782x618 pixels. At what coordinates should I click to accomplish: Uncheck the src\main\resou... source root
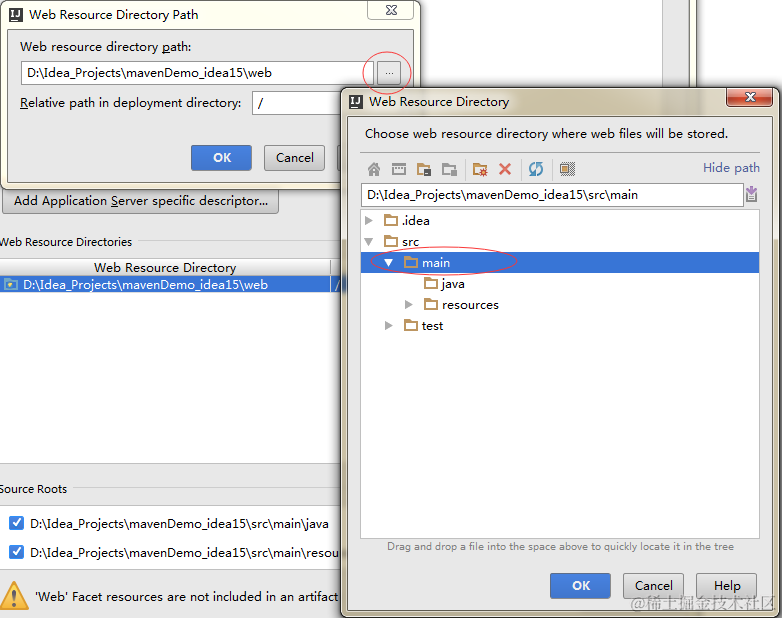click(16, 552)
